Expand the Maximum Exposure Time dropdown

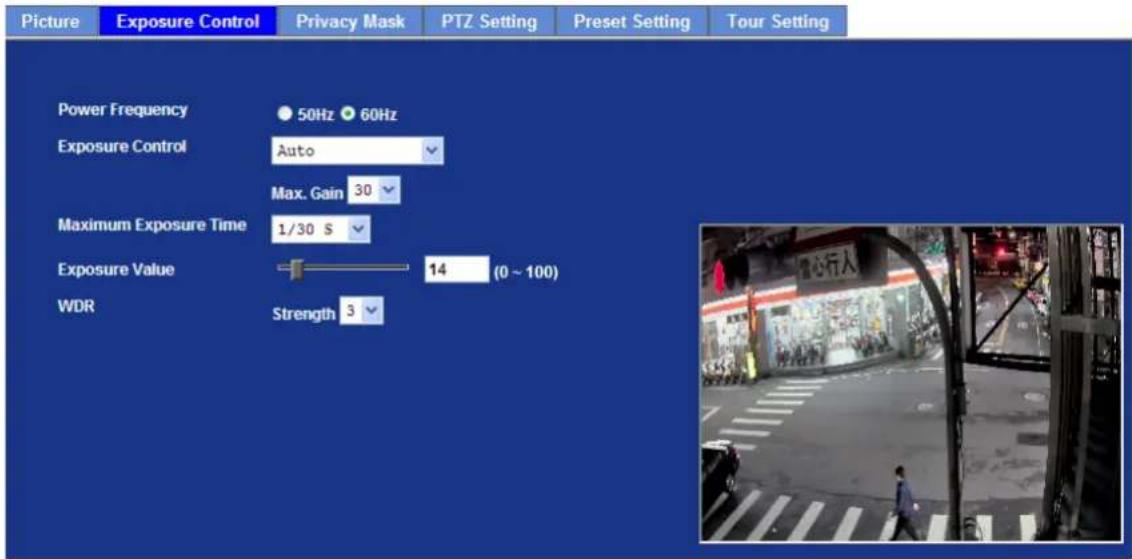pyautogui.click(x=321, y=230)
